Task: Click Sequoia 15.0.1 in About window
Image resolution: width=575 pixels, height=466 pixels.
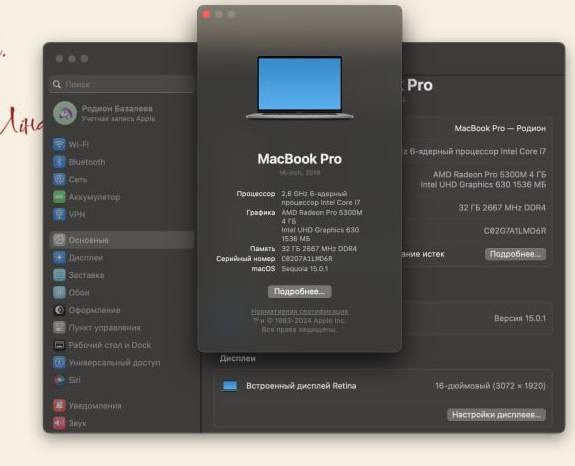Action: click(x=305, y=269)
